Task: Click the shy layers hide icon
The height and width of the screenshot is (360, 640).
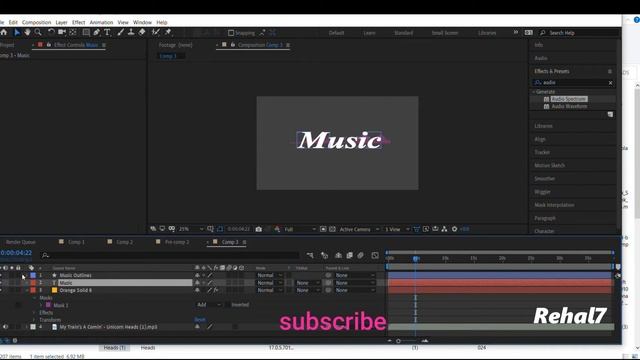Action: click(x=338, y=256)
